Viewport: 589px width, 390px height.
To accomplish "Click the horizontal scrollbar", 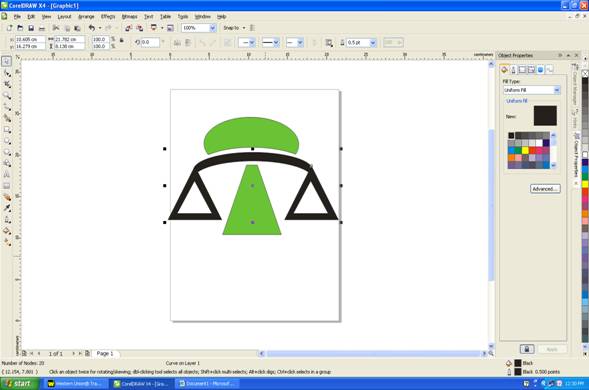I will click(373, 354).
